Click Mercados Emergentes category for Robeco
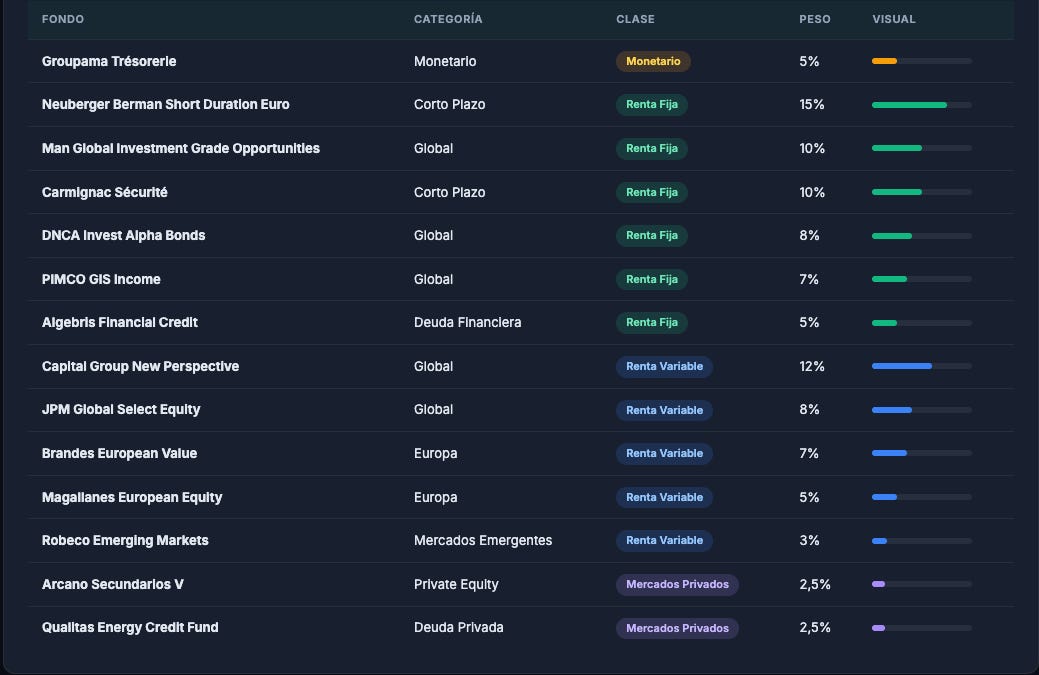This screenshot has width=1039, height=675. tap(482, 540)
